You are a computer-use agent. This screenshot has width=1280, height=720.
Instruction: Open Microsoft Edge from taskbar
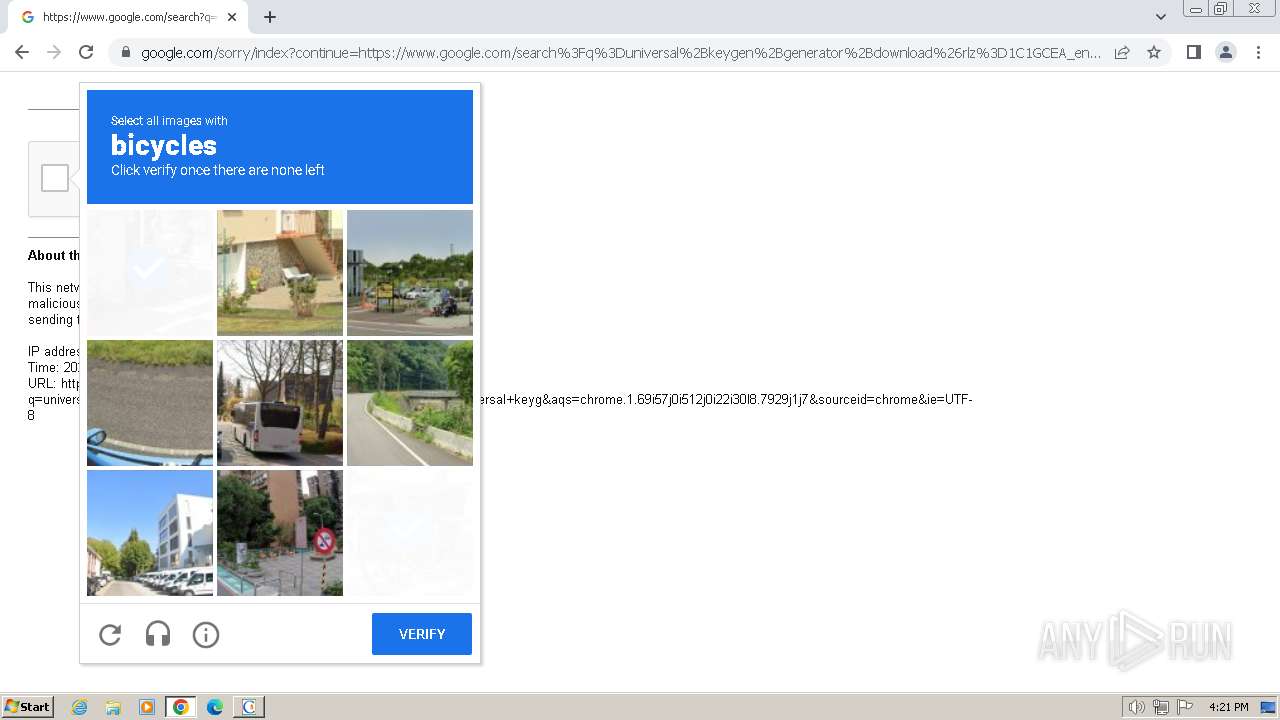[215, 707]
